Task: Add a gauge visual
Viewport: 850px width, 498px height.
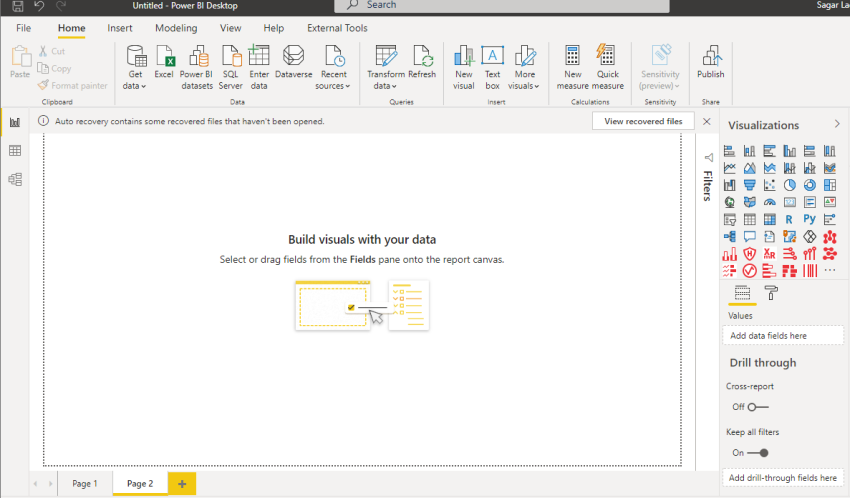Action: (770, 202)
